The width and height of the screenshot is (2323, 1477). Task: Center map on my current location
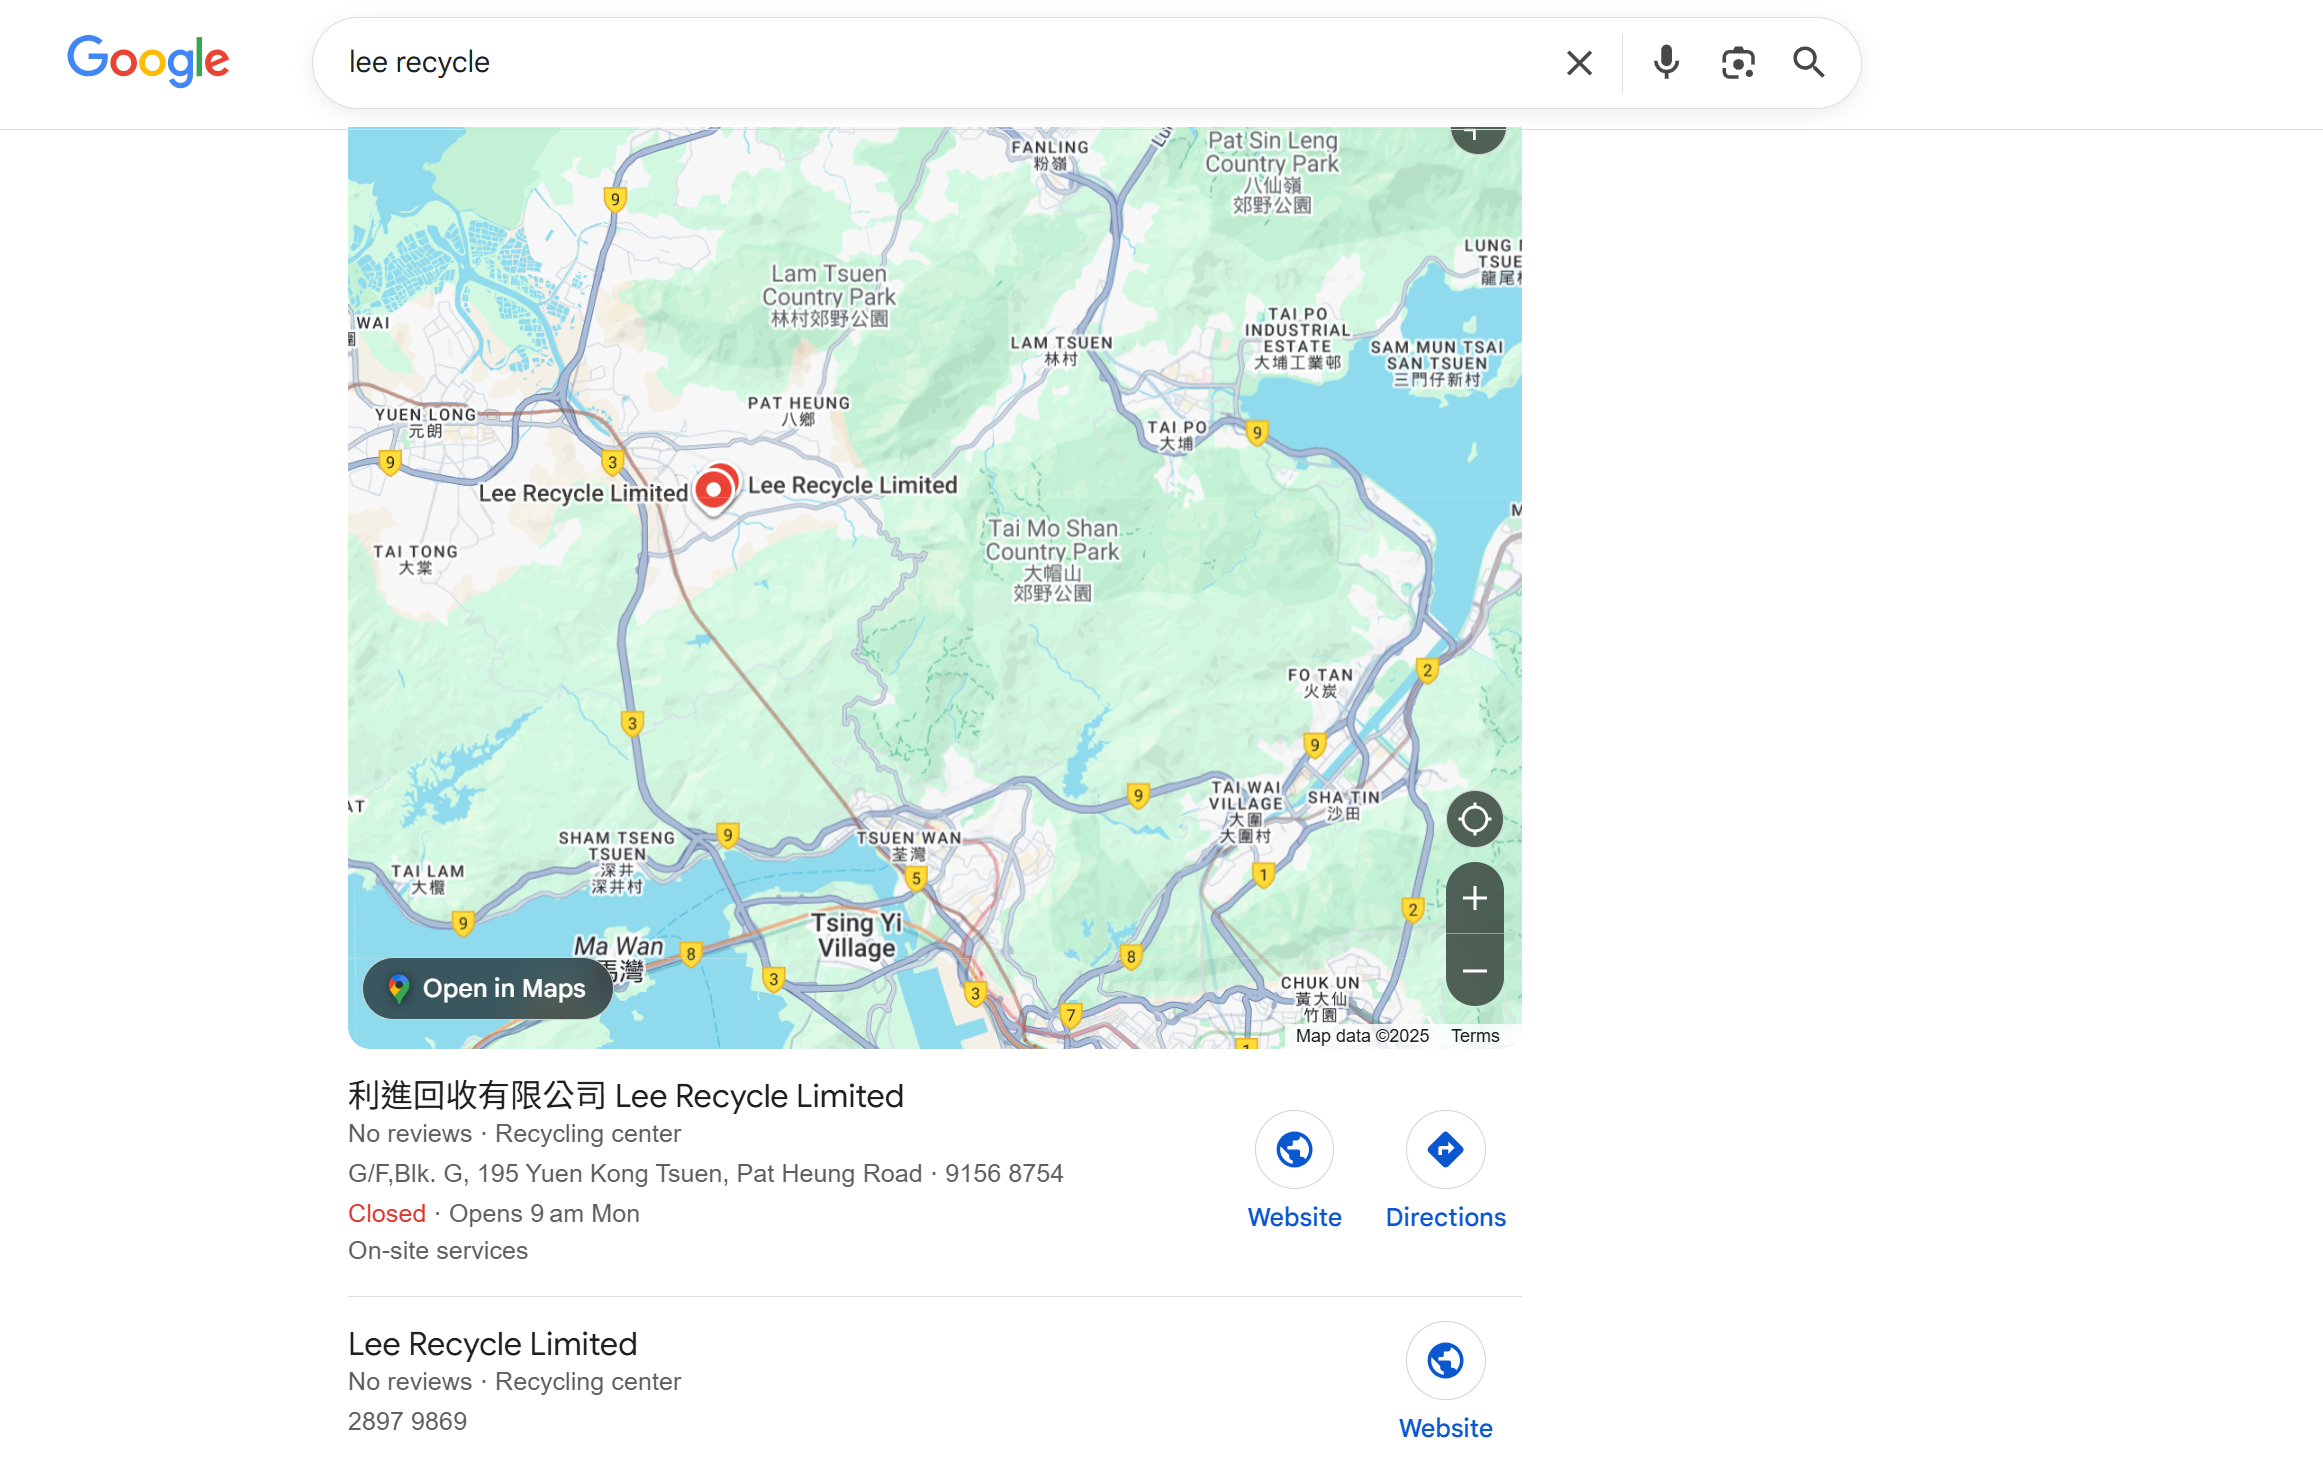(x=1474, y=819)
